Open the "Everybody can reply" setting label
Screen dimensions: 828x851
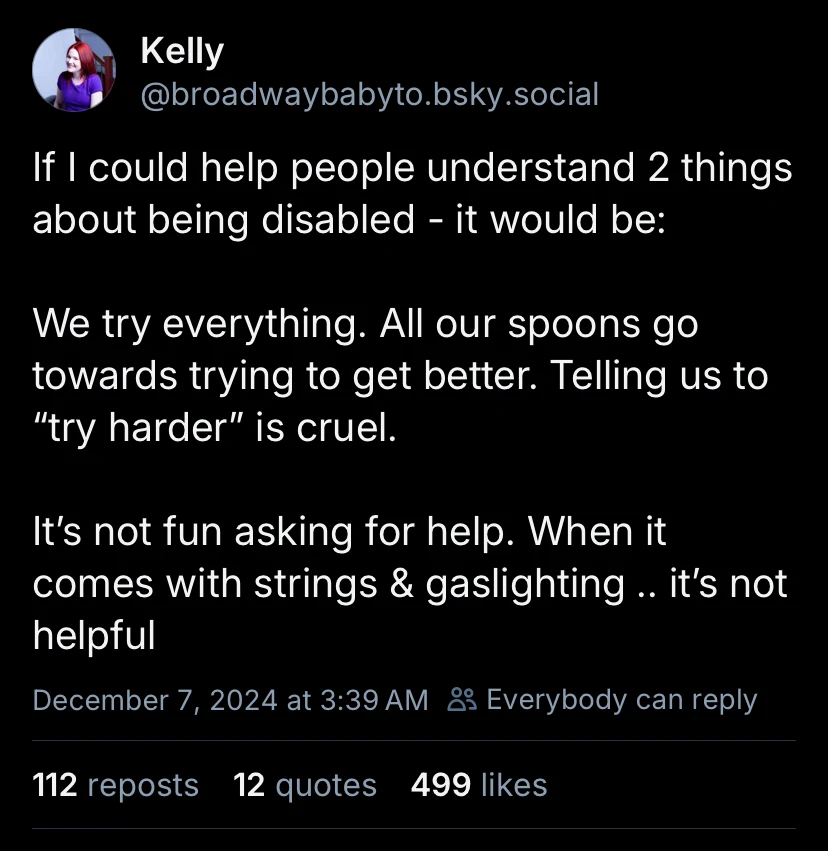621,700
